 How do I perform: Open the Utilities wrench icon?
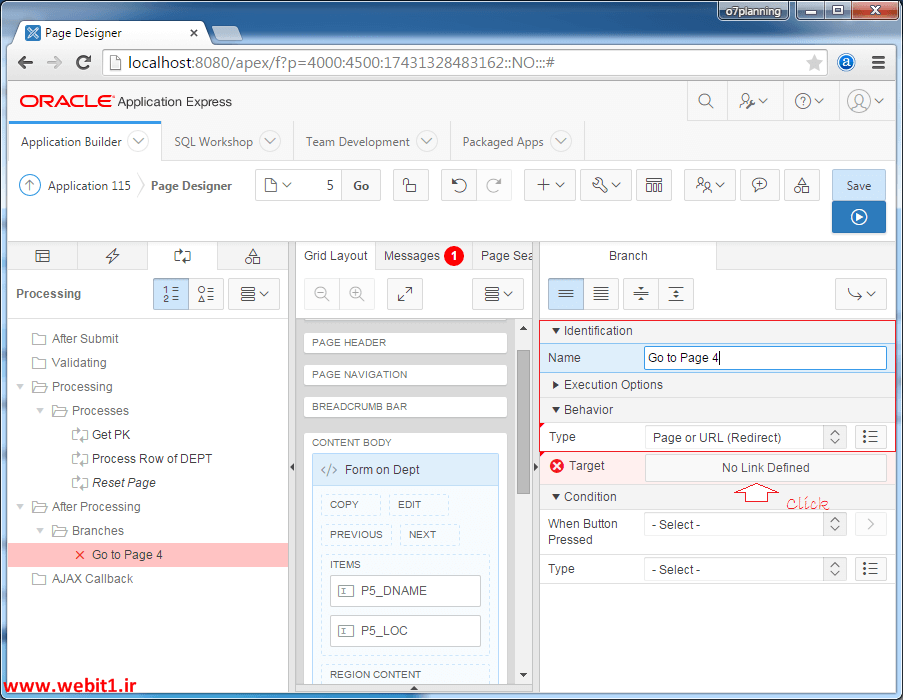coord(600,185)
